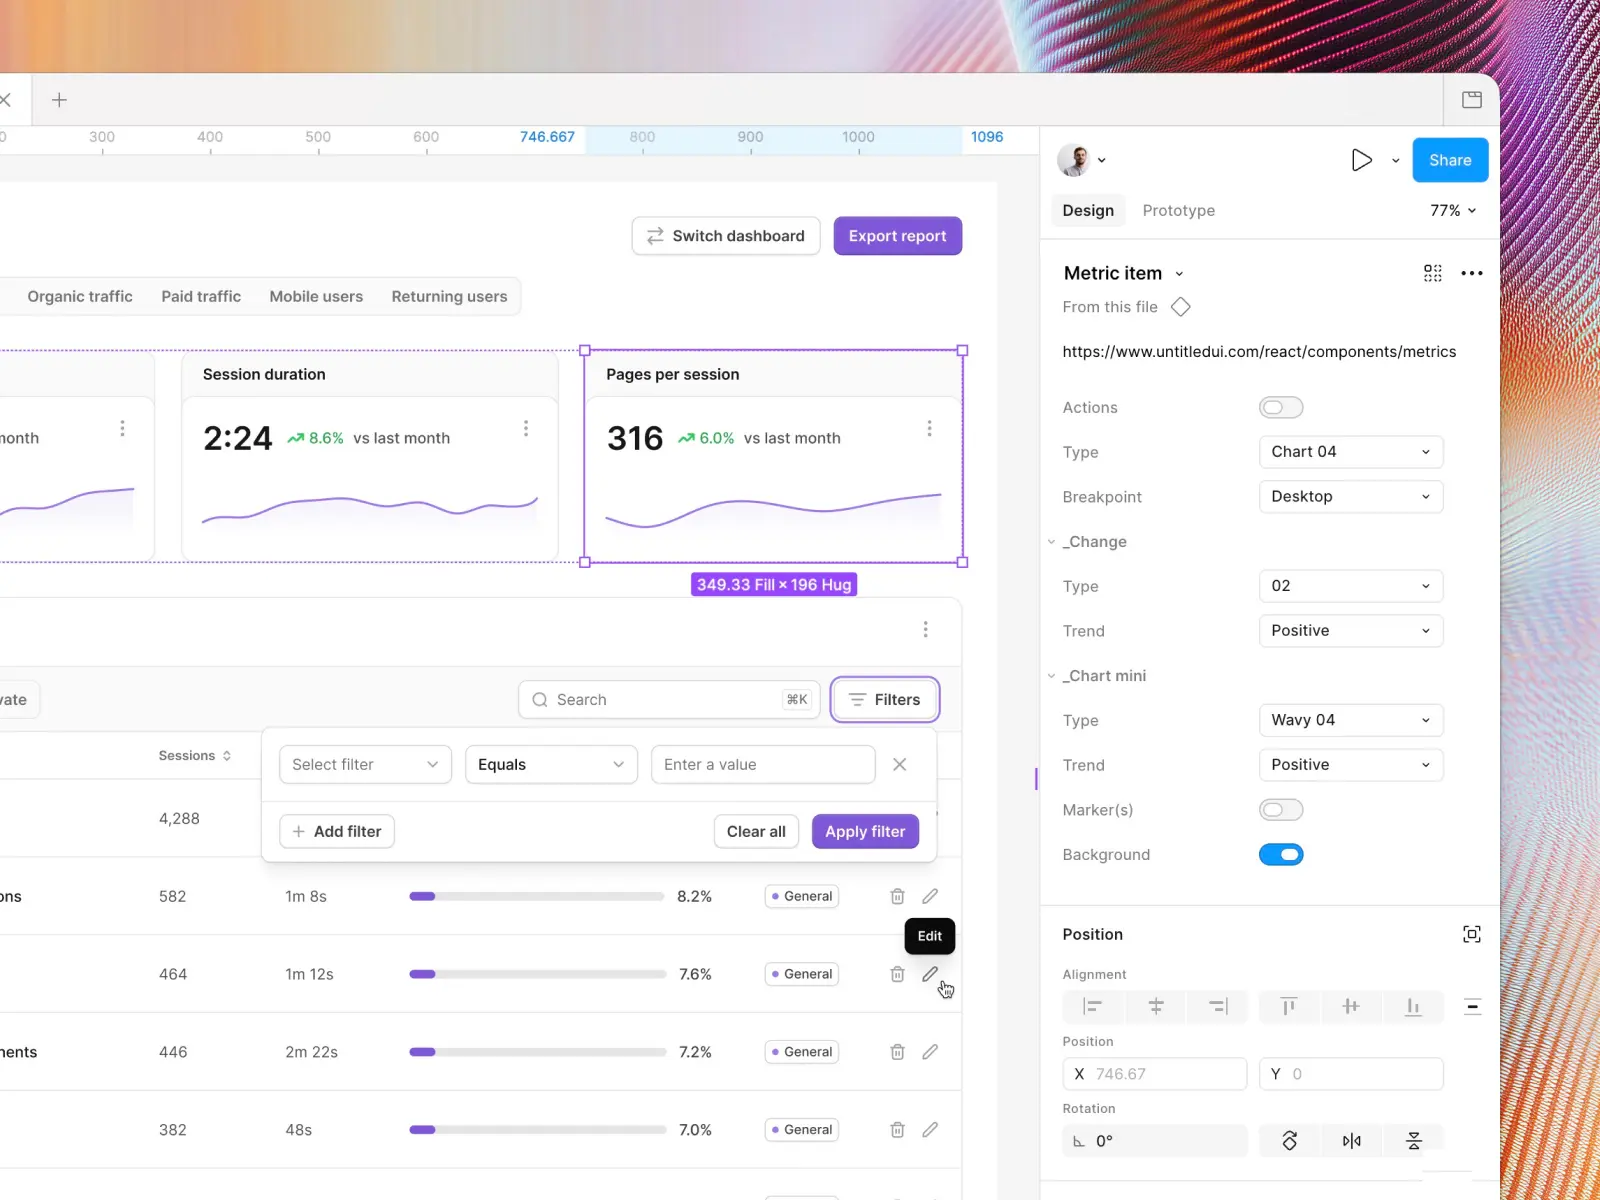Toggle the Actions switch
The width and height of the screenshot is (1600, 1200).
[1281, 407]
